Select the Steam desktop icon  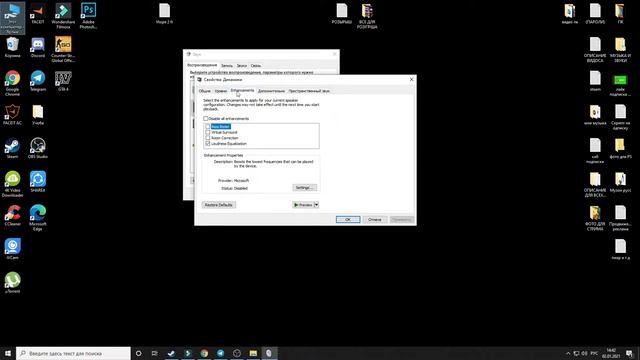(12, 148)
